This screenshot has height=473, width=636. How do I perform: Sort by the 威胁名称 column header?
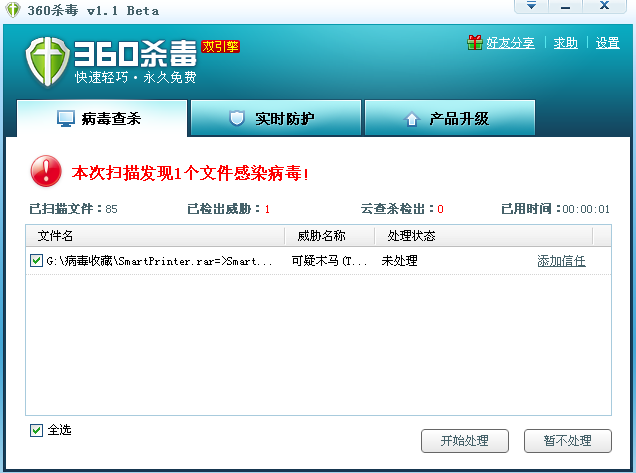pyautogui.click(x=330, y=236)
